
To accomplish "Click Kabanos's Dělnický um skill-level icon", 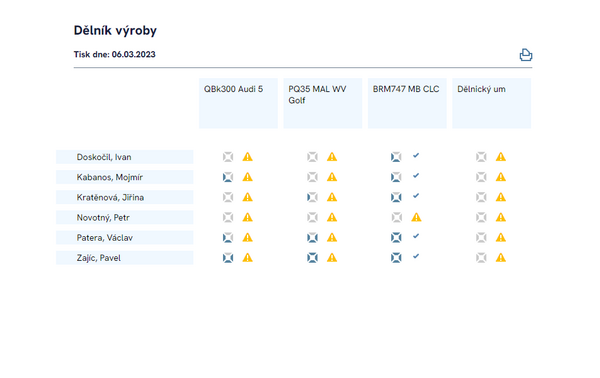I will click(481, 177).
